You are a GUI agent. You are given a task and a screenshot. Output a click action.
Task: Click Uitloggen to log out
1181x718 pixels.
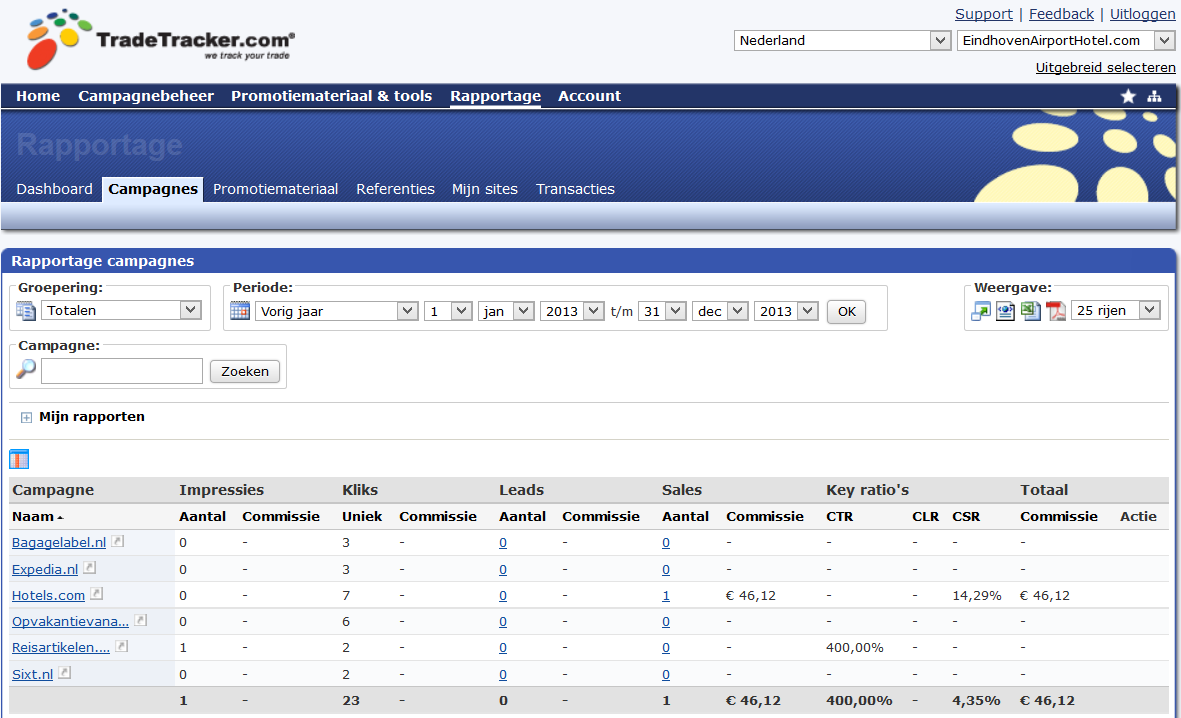[x=1143, y=14]
